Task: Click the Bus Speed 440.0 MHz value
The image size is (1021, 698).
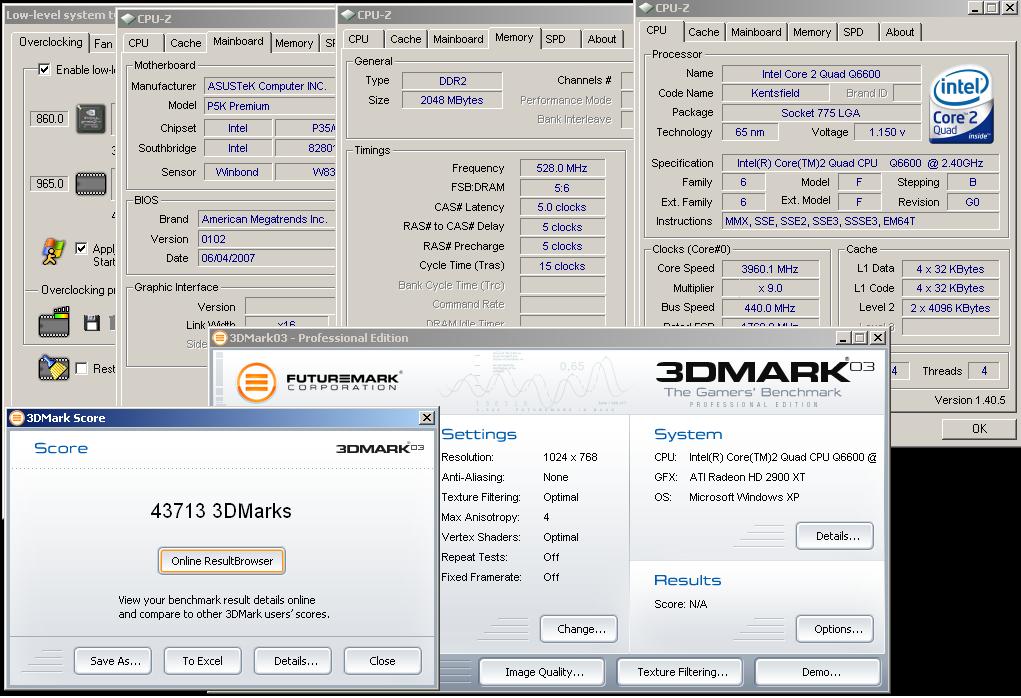Action: pos(770,308)
